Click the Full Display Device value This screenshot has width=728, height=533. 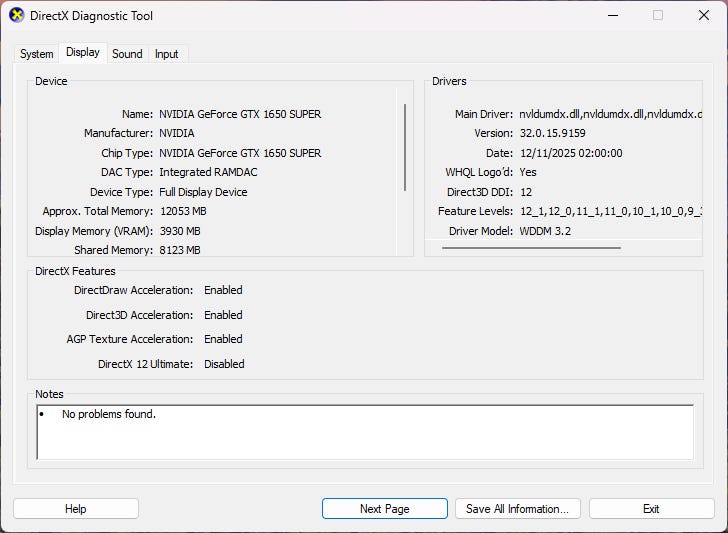click(203, 192)
